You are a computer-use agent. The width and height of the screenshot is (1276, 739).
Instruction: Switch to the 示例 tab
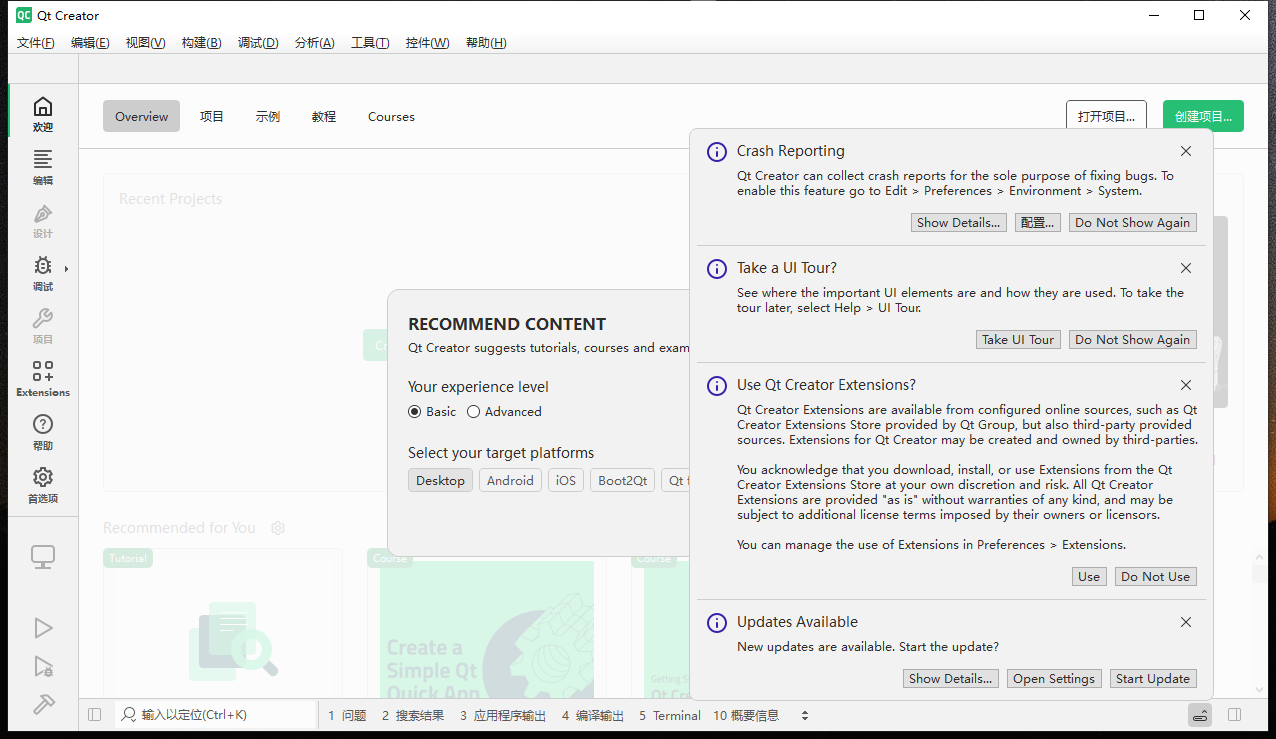coord(268,116)
